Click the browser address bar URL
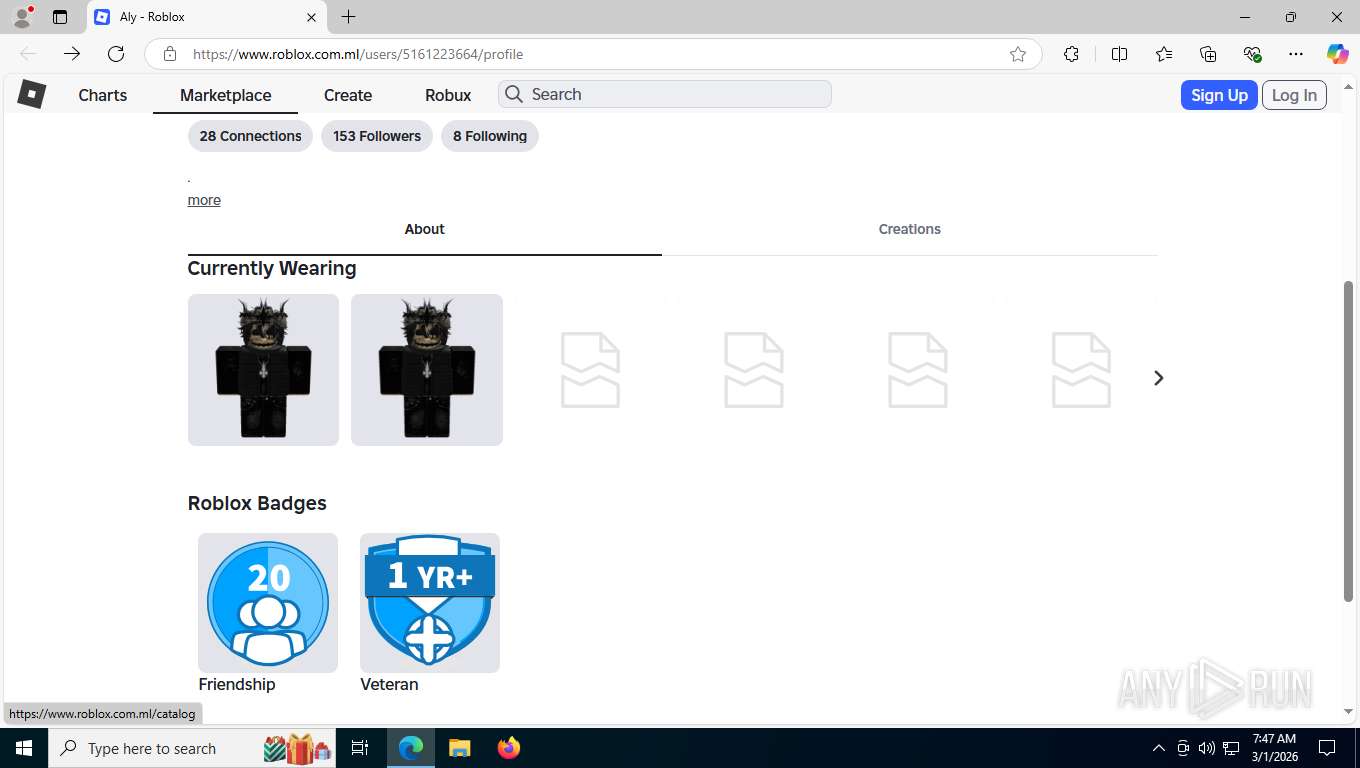 358,54
